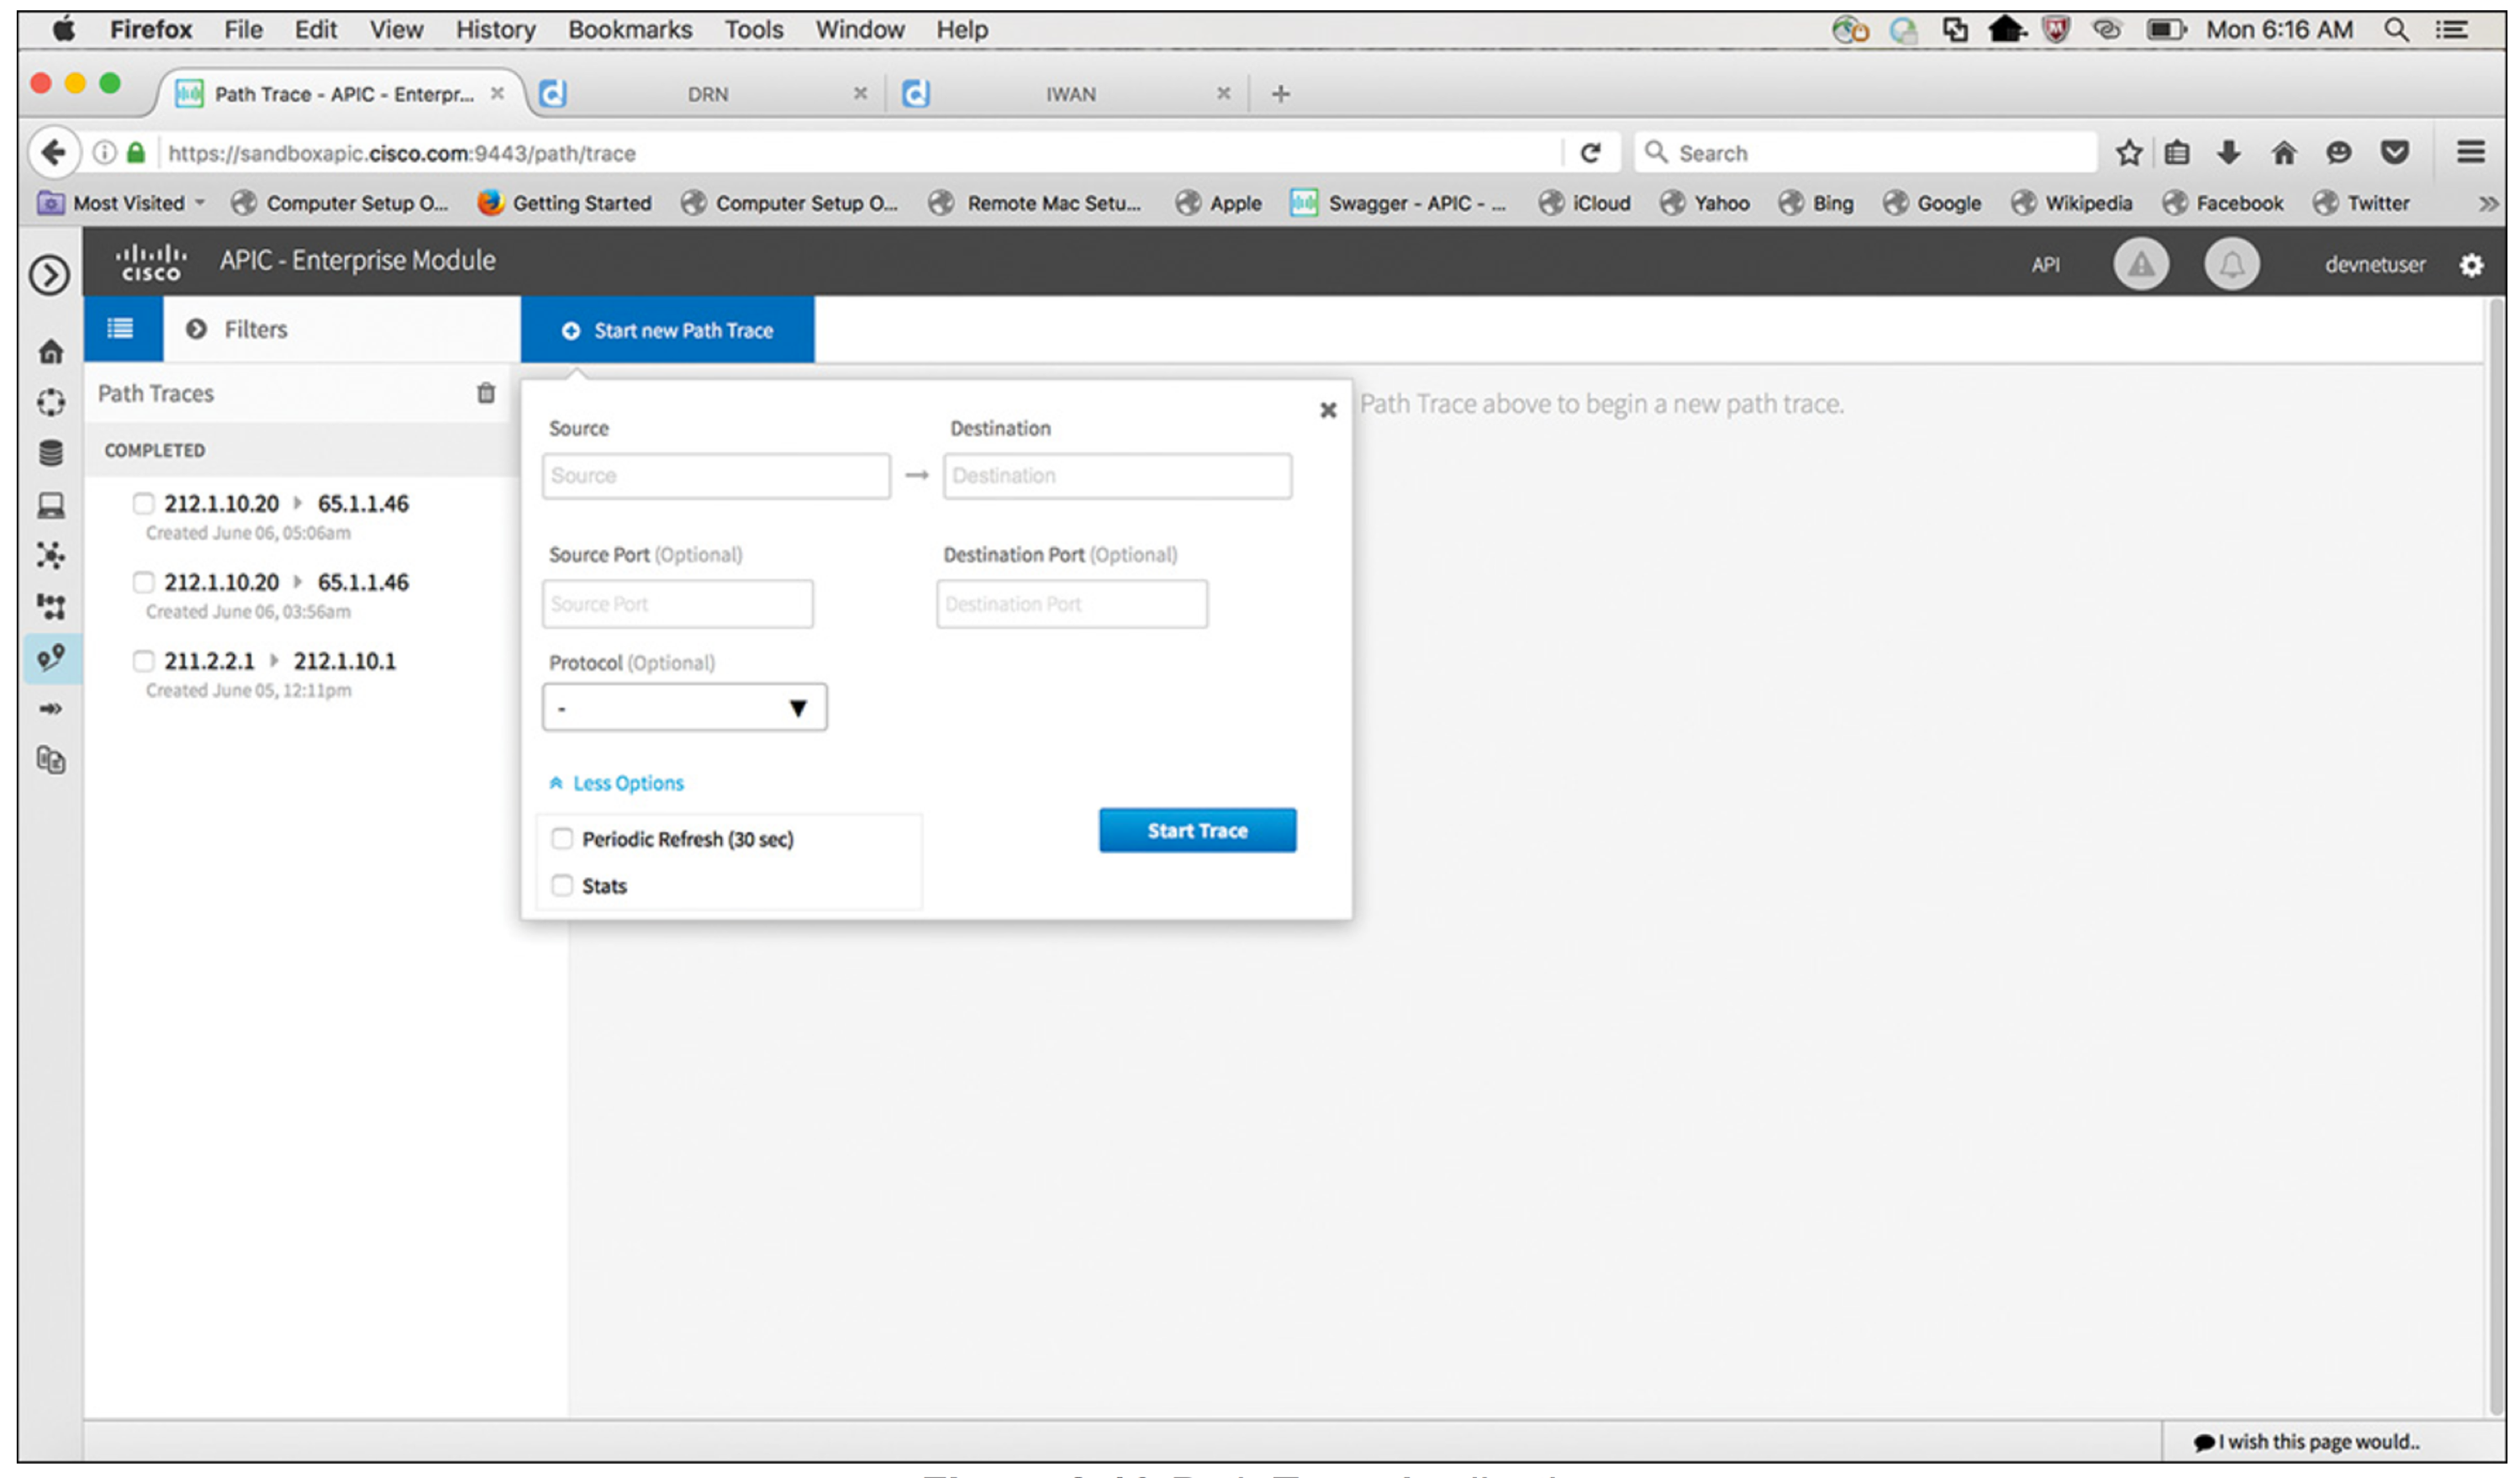The height and width of the screenshot is (1478, 2520).
Task: Click the Destination Port field
Action: click(1072, 604)
